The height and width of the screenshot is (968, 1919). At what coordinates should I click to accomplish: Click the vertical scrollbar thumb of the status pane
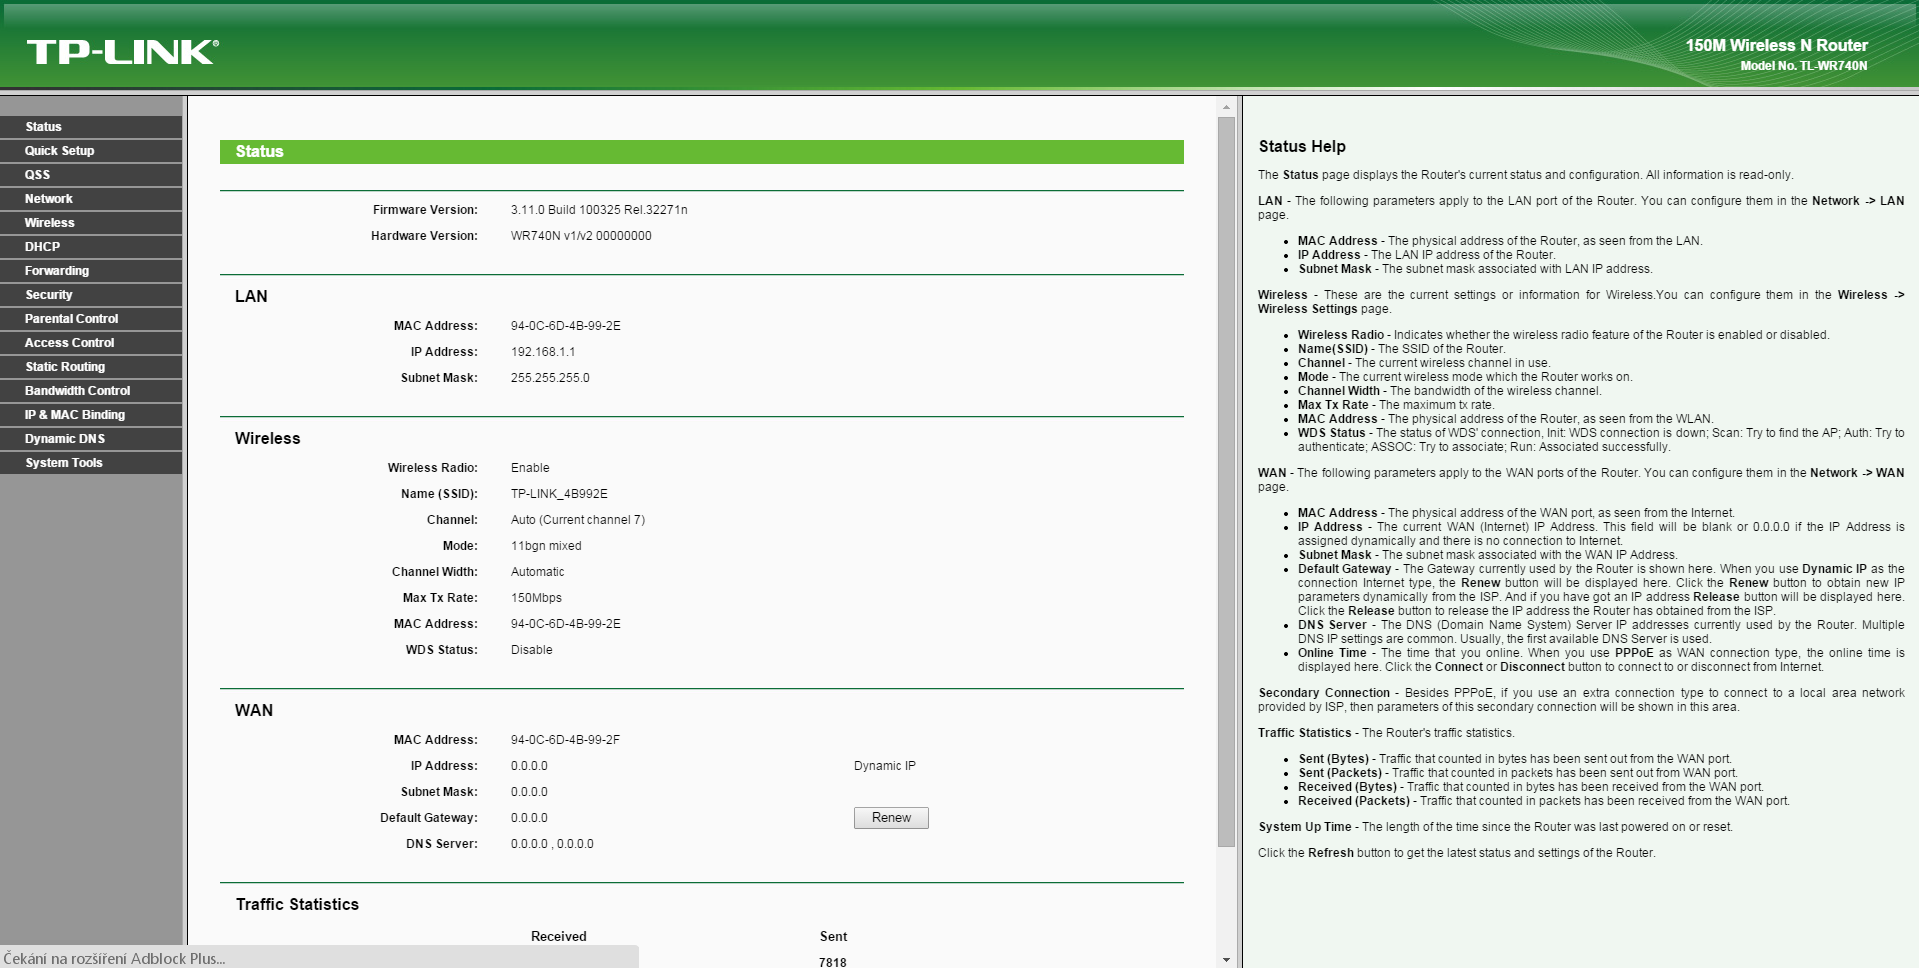[x=1226, y=482]
